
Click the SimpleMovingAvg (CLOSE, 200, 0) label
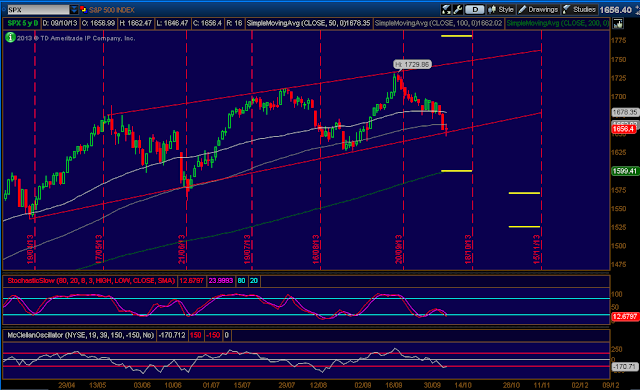coord(558,23)
